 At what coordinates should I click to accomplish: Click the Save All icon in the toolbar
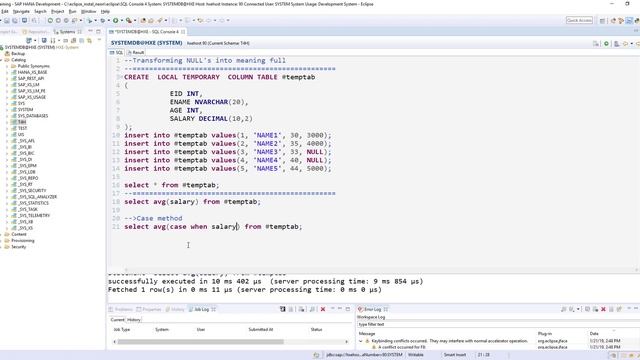click(15, 20)
